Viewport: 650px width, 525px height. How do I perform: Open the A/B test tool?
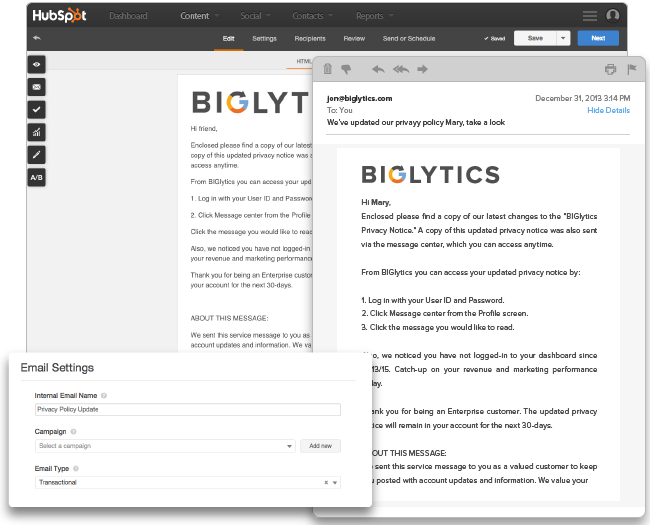pos(37,178)
